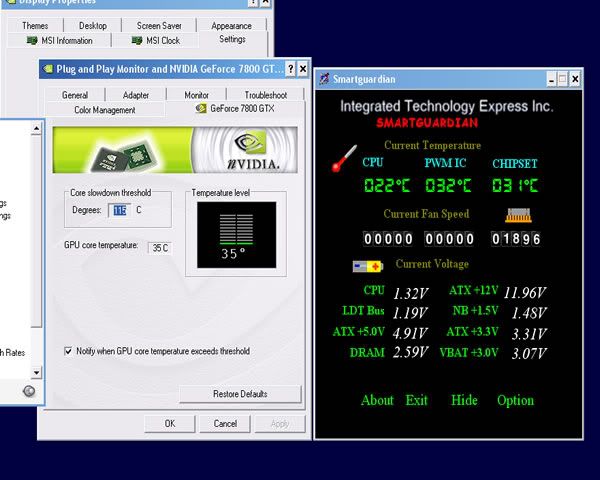The width and height of the screenshot is (600, 480).
Task: Open the Themes tab in Display Properties
Action: (x=35, y=26)
